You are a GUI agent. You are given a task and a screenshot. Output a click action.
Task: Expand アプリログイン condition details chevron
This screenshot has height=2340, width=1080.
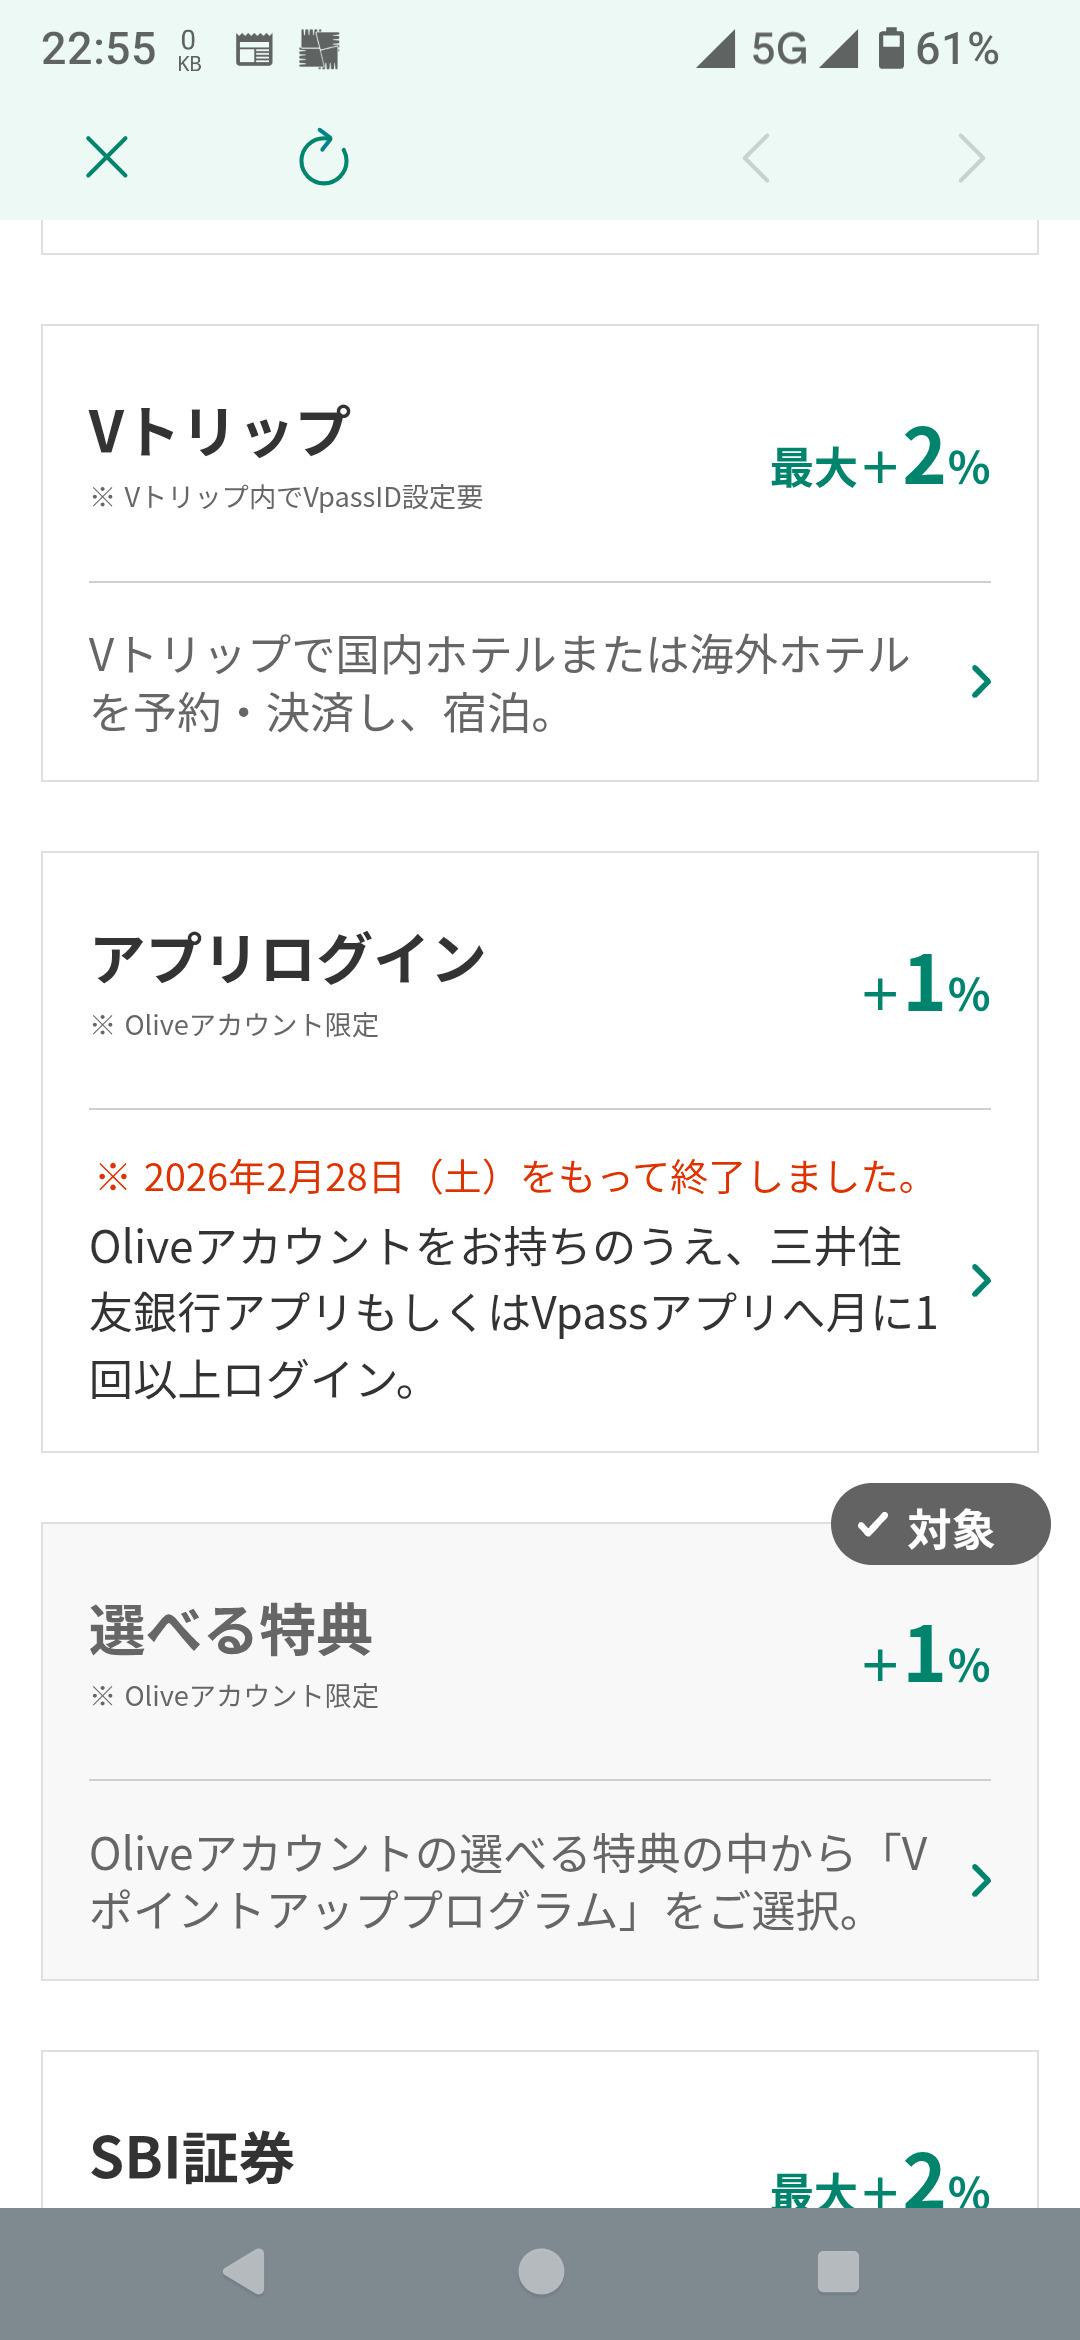coord(981,1280)
